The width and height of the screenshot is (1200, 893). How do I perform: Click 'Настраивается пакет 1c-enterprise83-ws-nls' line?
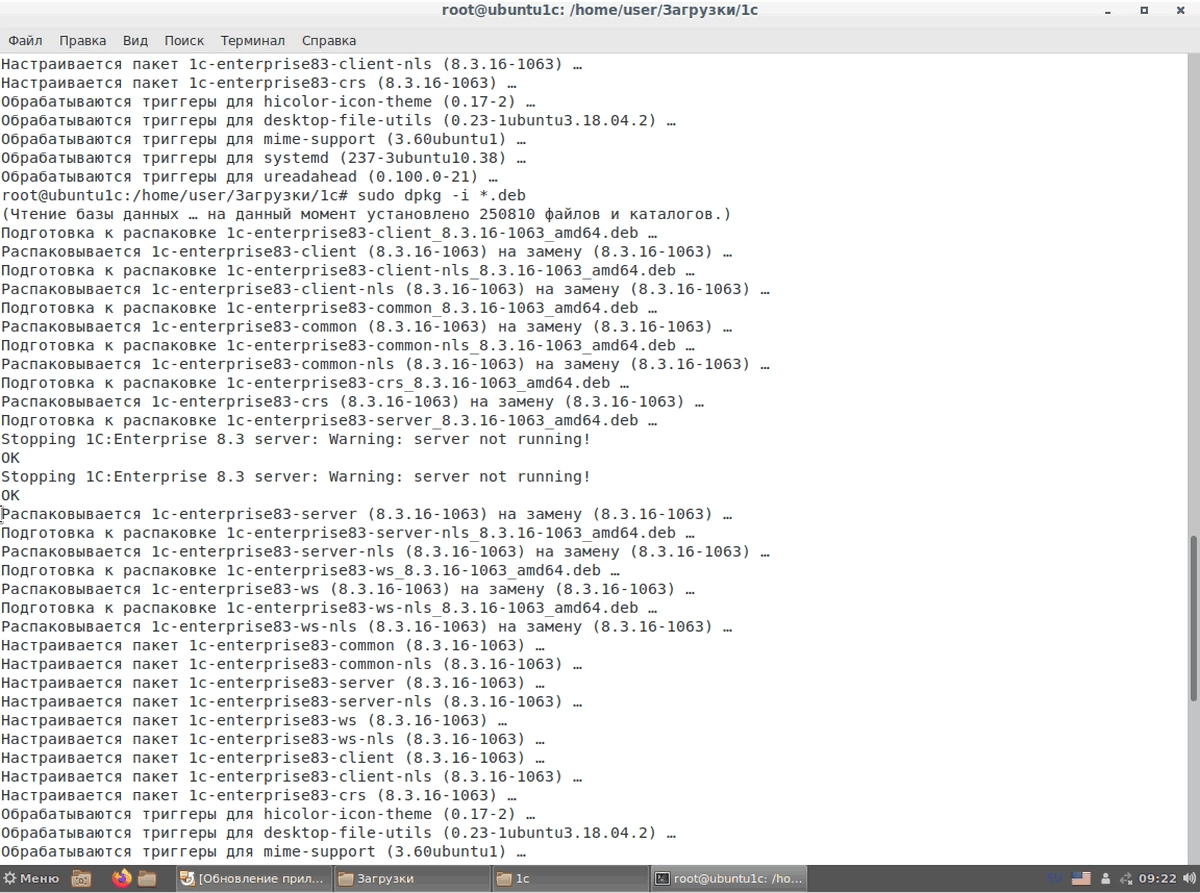click(x=273, y=739)
